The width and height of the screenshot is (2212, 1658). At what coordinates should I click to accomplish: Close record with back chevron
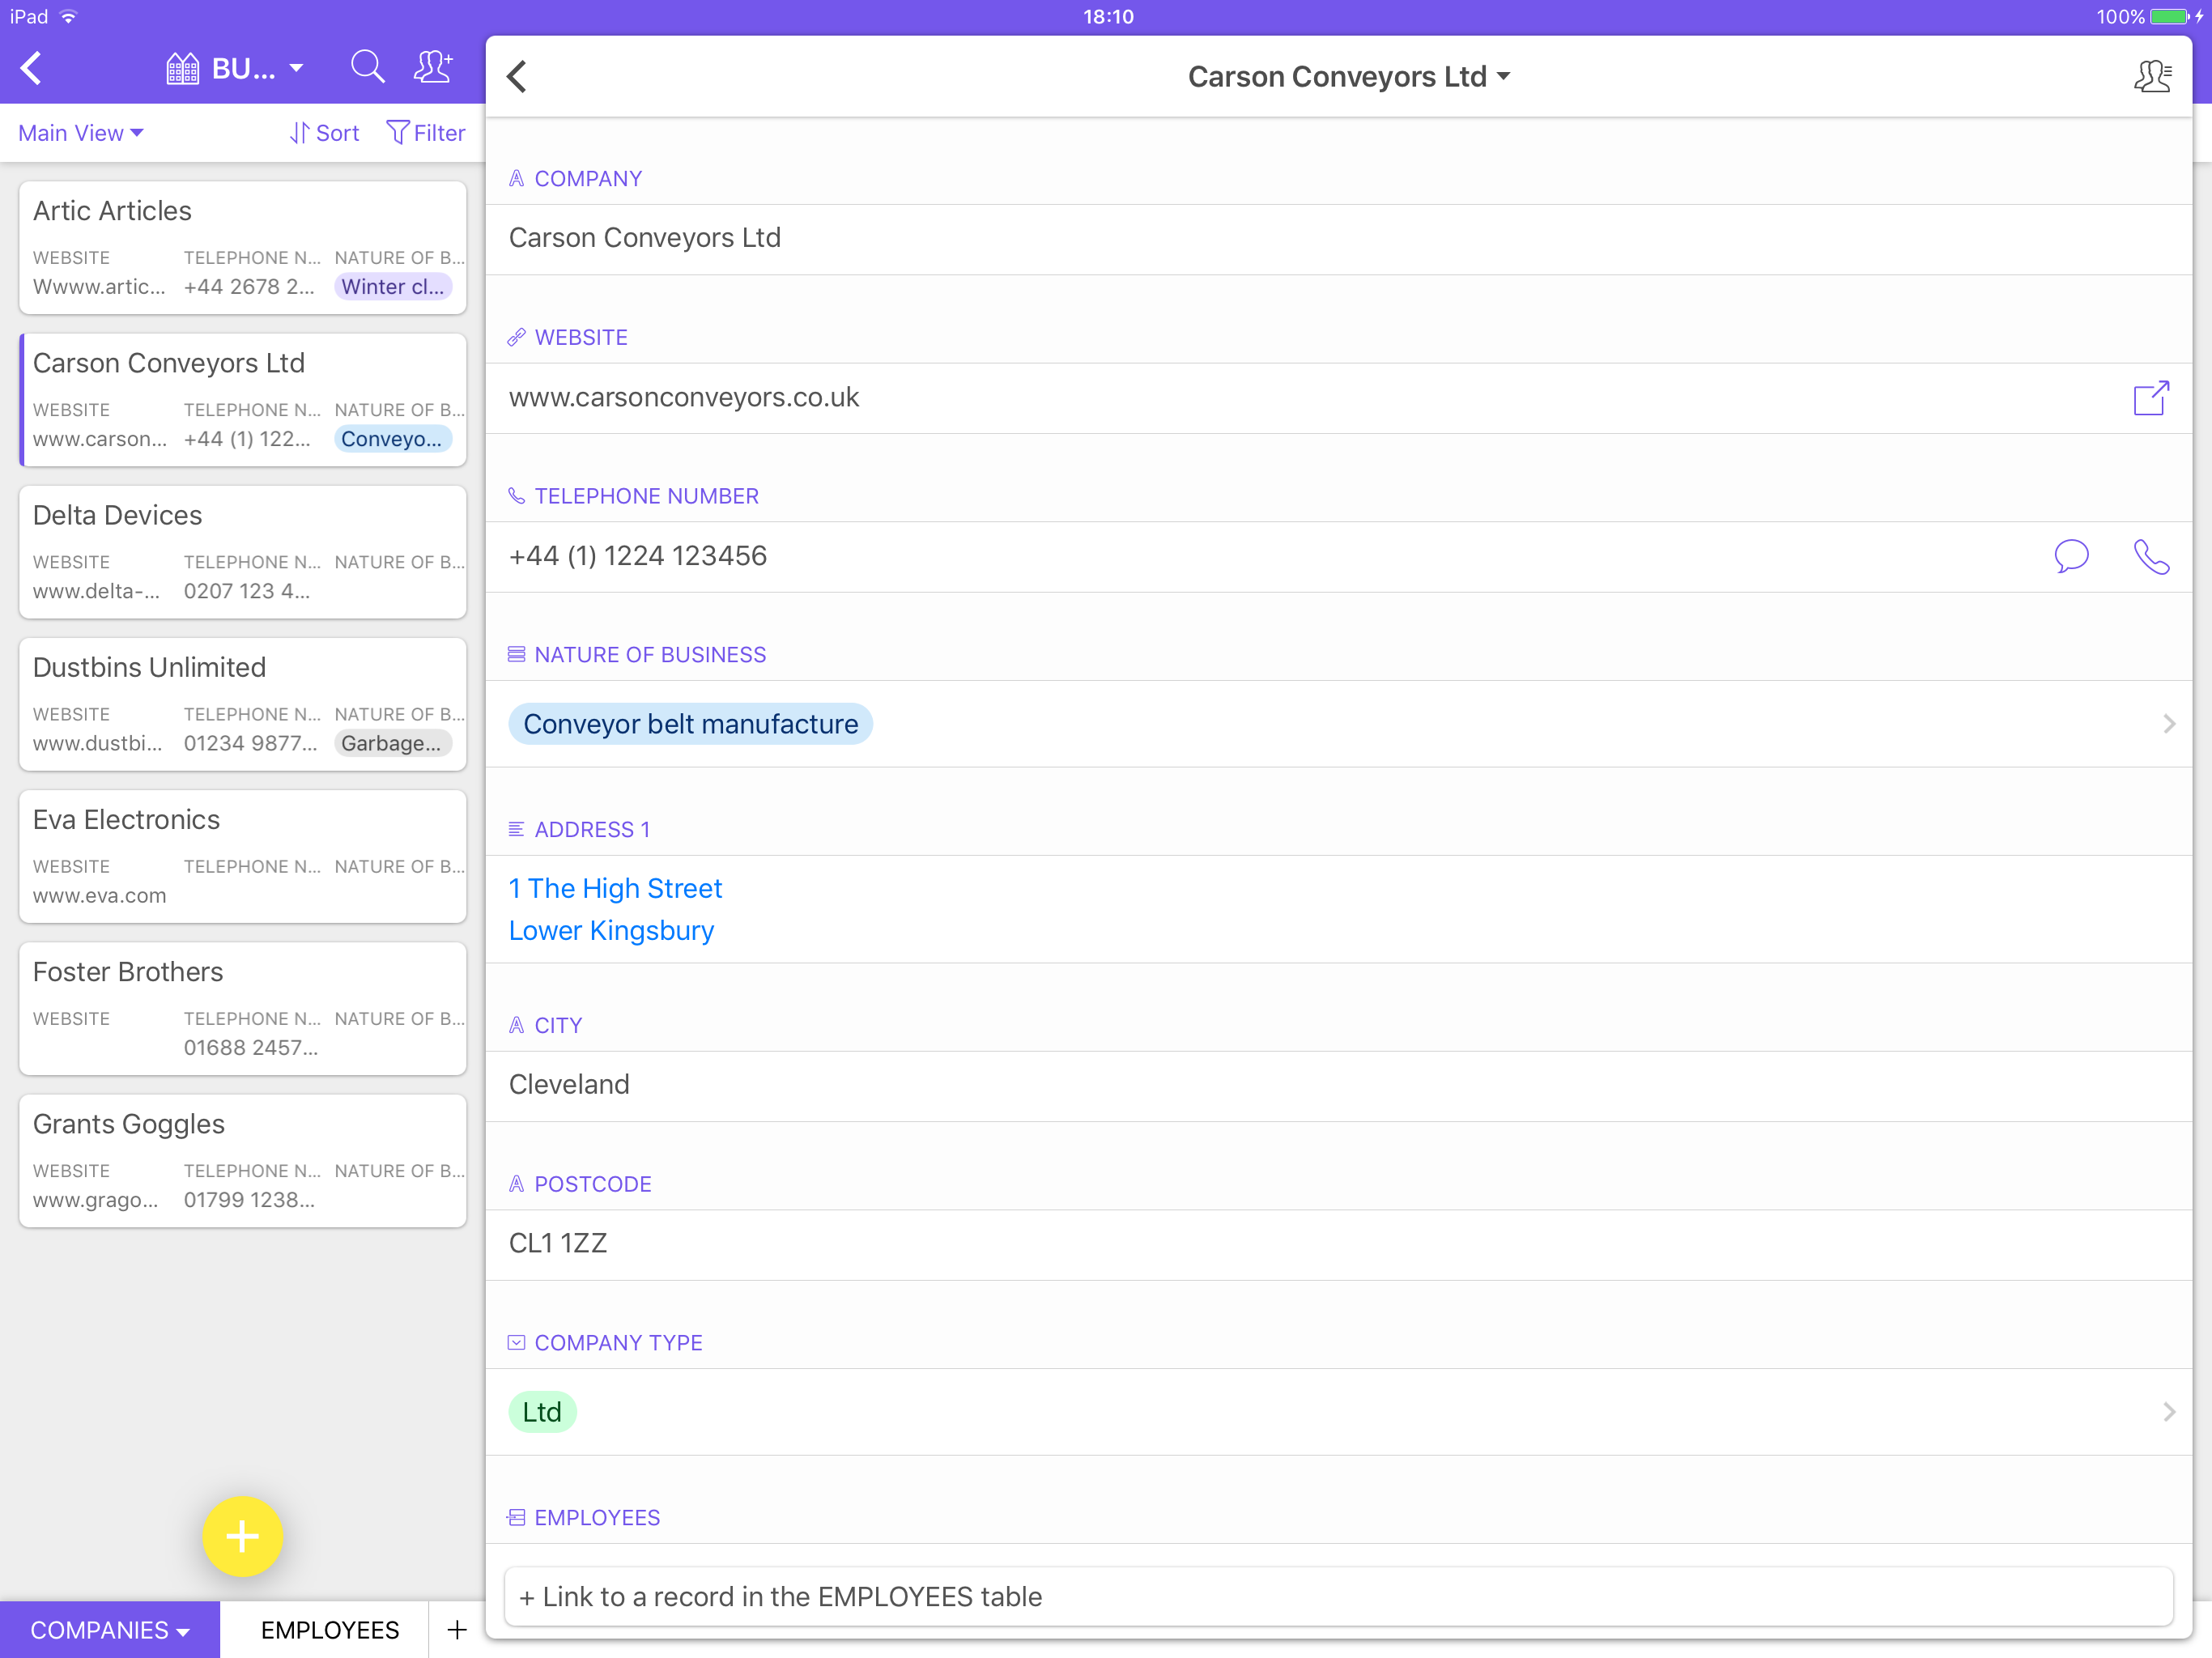point(517,76)
